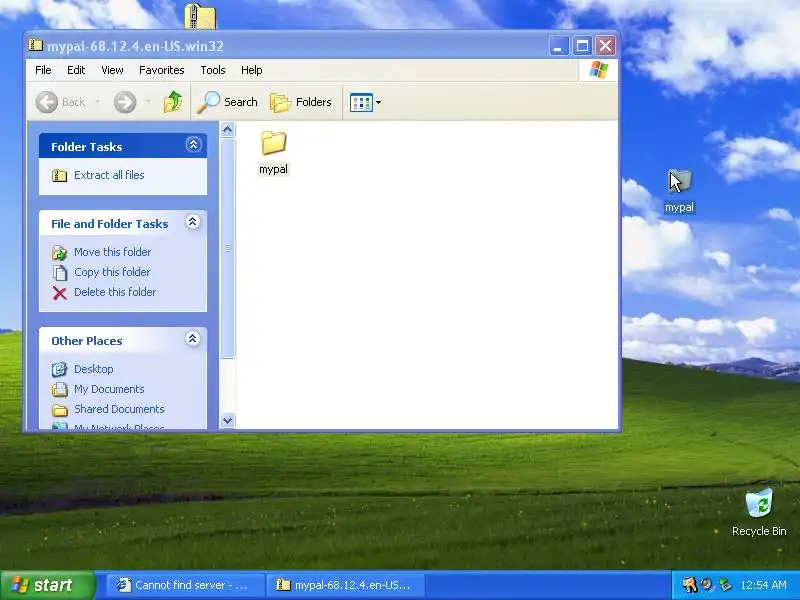Collapse the Folder Tasks panel
Image resolution: width=800 pixels, height=600 pixels.
point(193,145)
